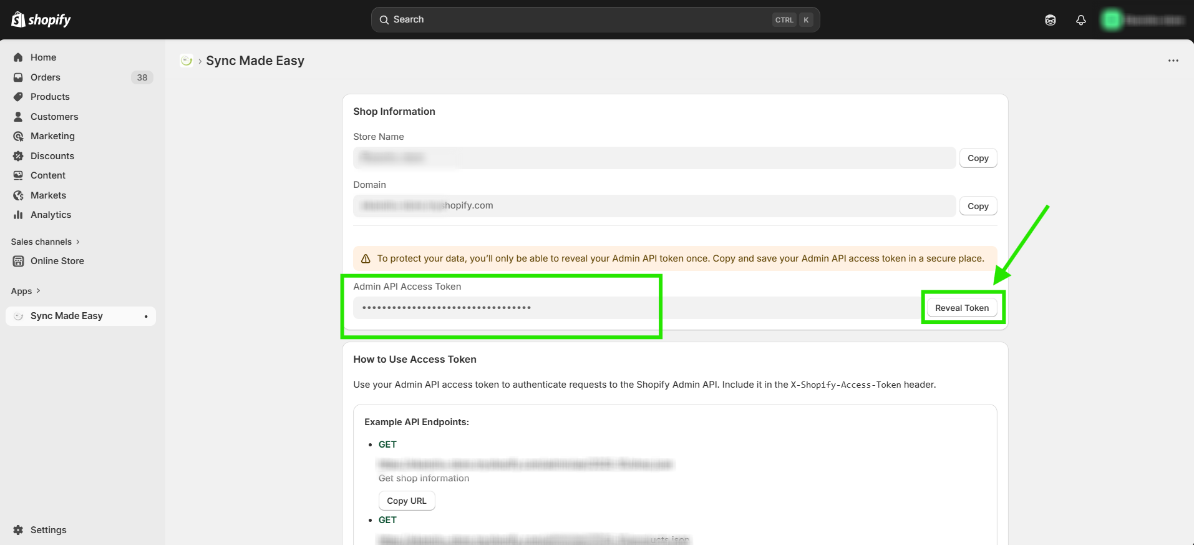Viewport: 1194px width, 545px height.
Task: Click the Analytics bar chart icon
Action: pyautogui.click(x=18, y=215)
